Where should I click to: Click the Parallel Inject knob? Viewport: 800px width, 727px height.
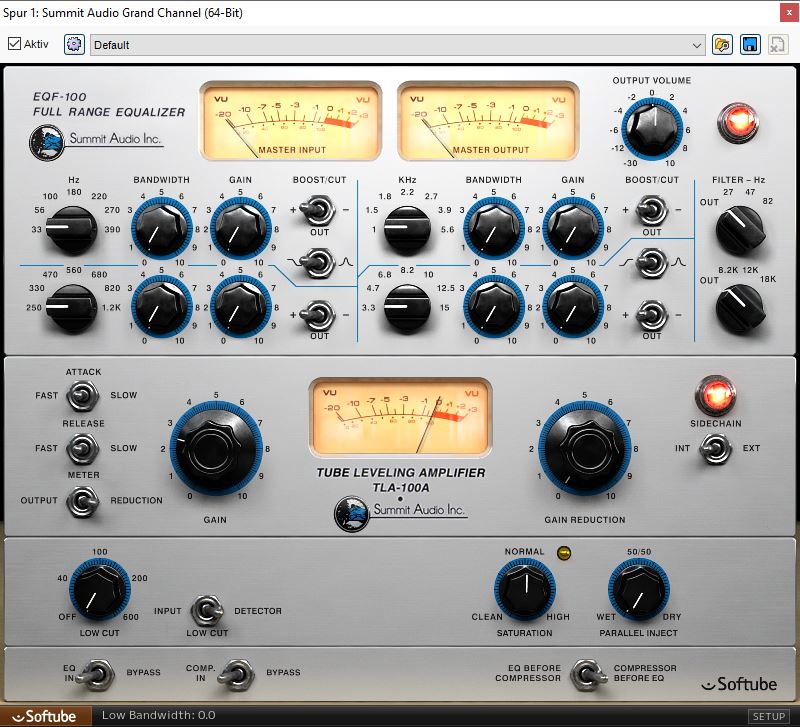click(639, 589)
